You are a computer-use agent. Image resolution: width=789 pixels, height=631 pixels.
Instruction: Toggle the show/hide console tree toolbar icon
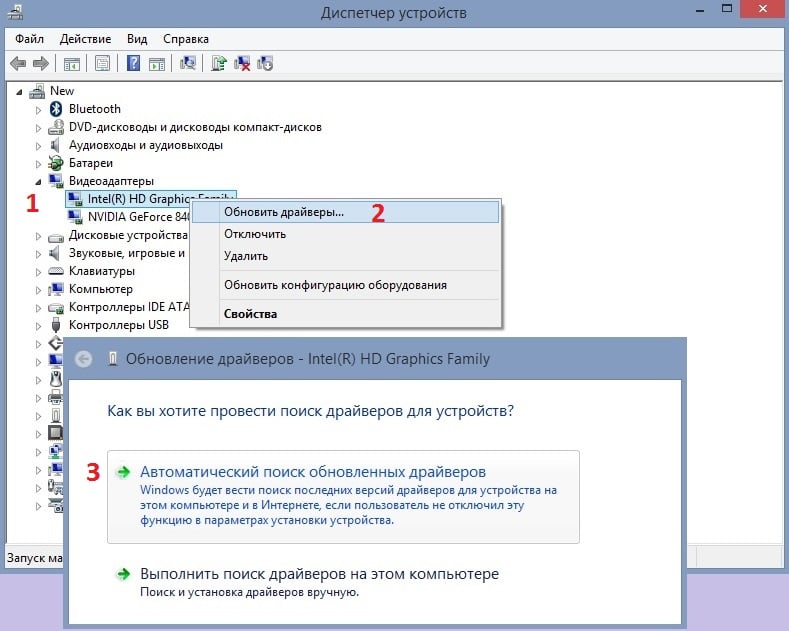click(71, 64)
